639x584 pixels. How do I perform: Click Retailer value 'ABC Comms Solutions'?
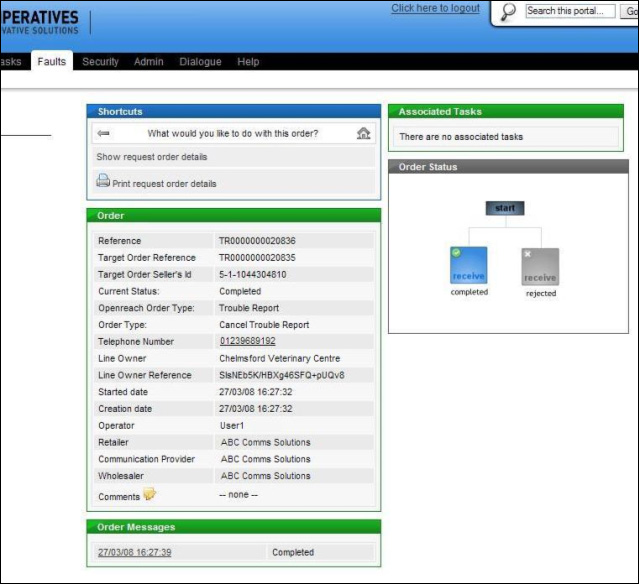tap(266, 442)
